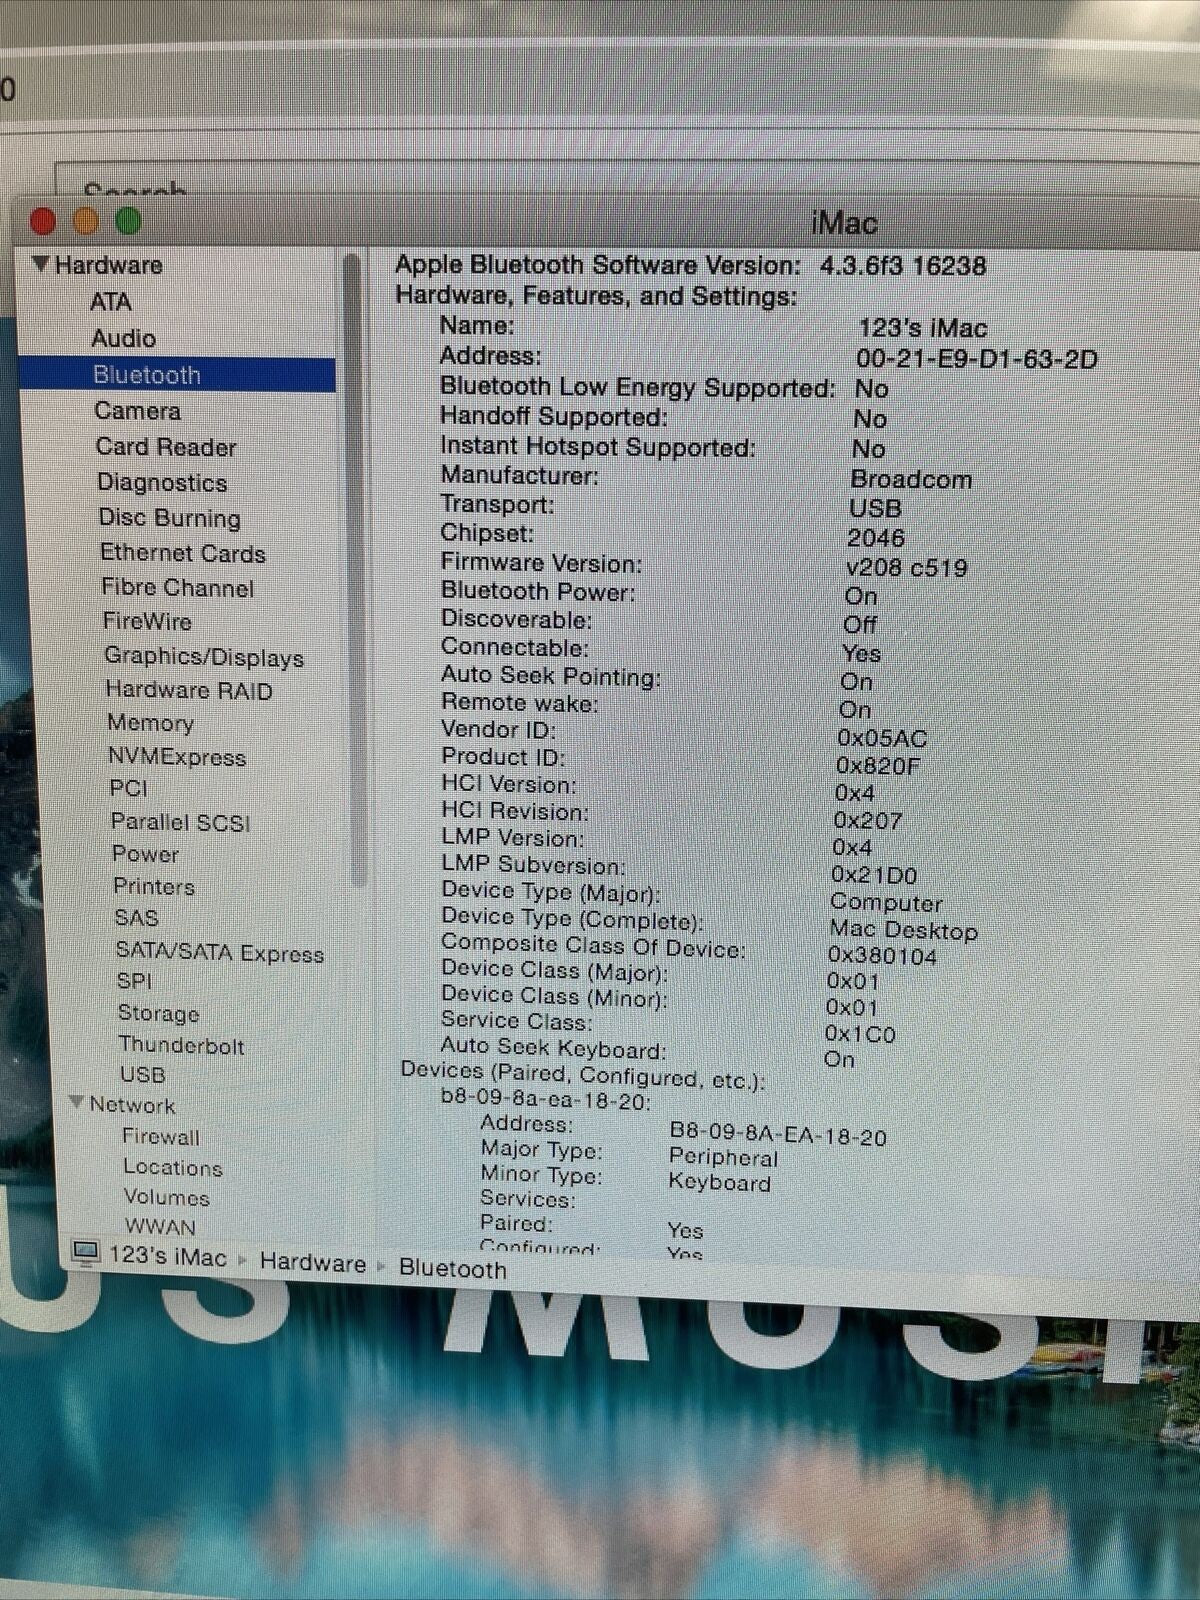Select SAS in the sidebar
This screenshot has width=1200, height=1600.
pyautogui.click(x=136, y=917)
